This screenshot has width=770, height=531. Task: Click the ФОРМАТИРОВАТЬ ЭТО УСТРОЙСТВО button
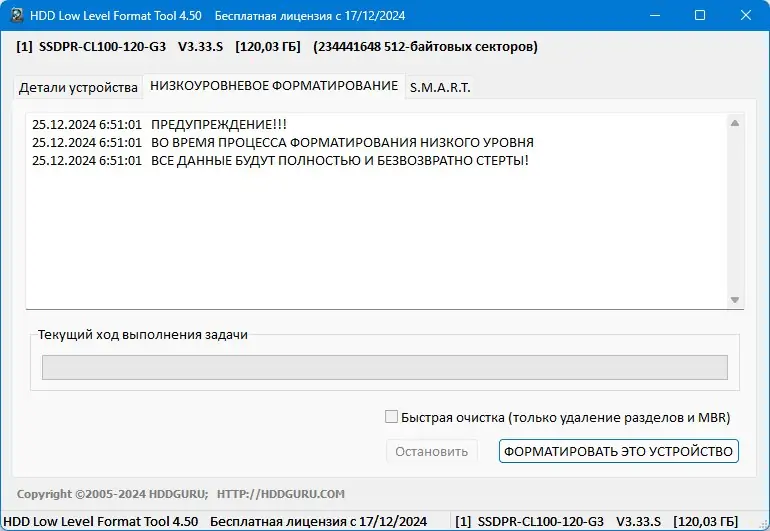[618, 451]
